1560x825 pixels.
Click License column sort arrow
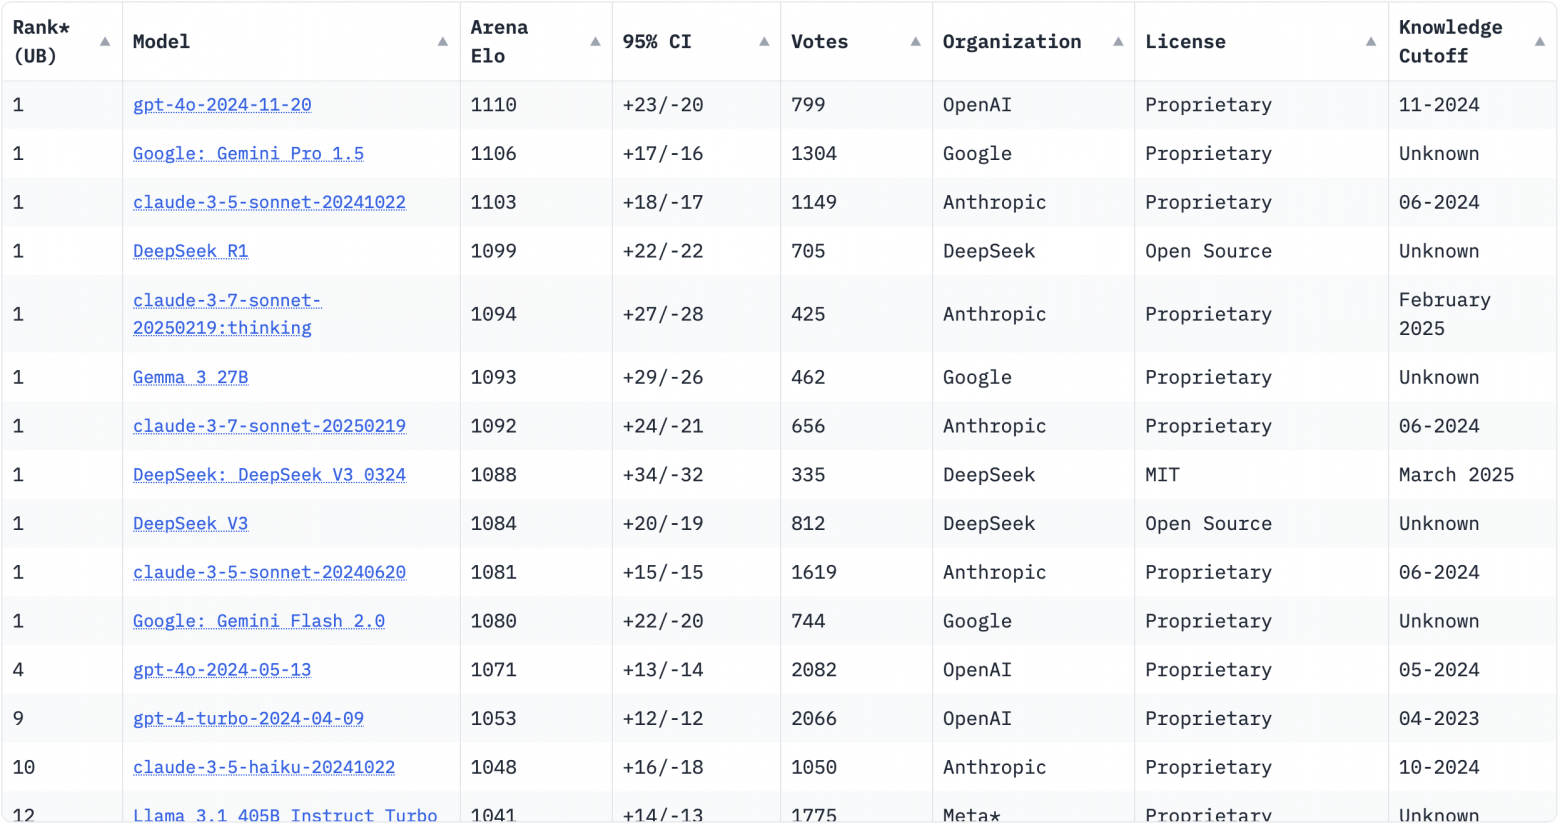point(1371,42)
